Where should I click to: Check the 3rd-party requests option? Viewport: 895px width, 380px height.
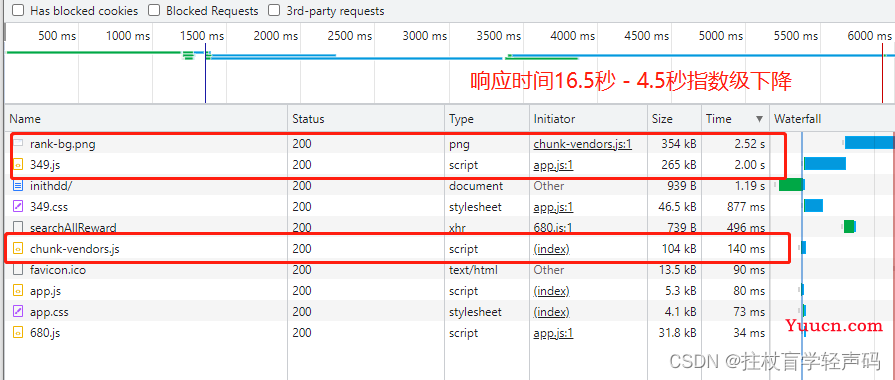(x=275, y=10)
